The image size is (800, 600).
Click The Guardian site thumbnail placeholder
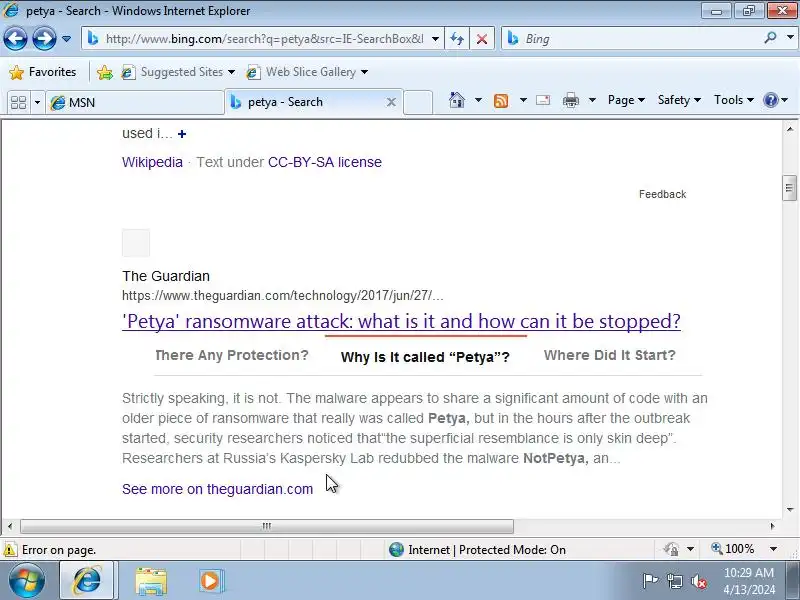[136, 243]
